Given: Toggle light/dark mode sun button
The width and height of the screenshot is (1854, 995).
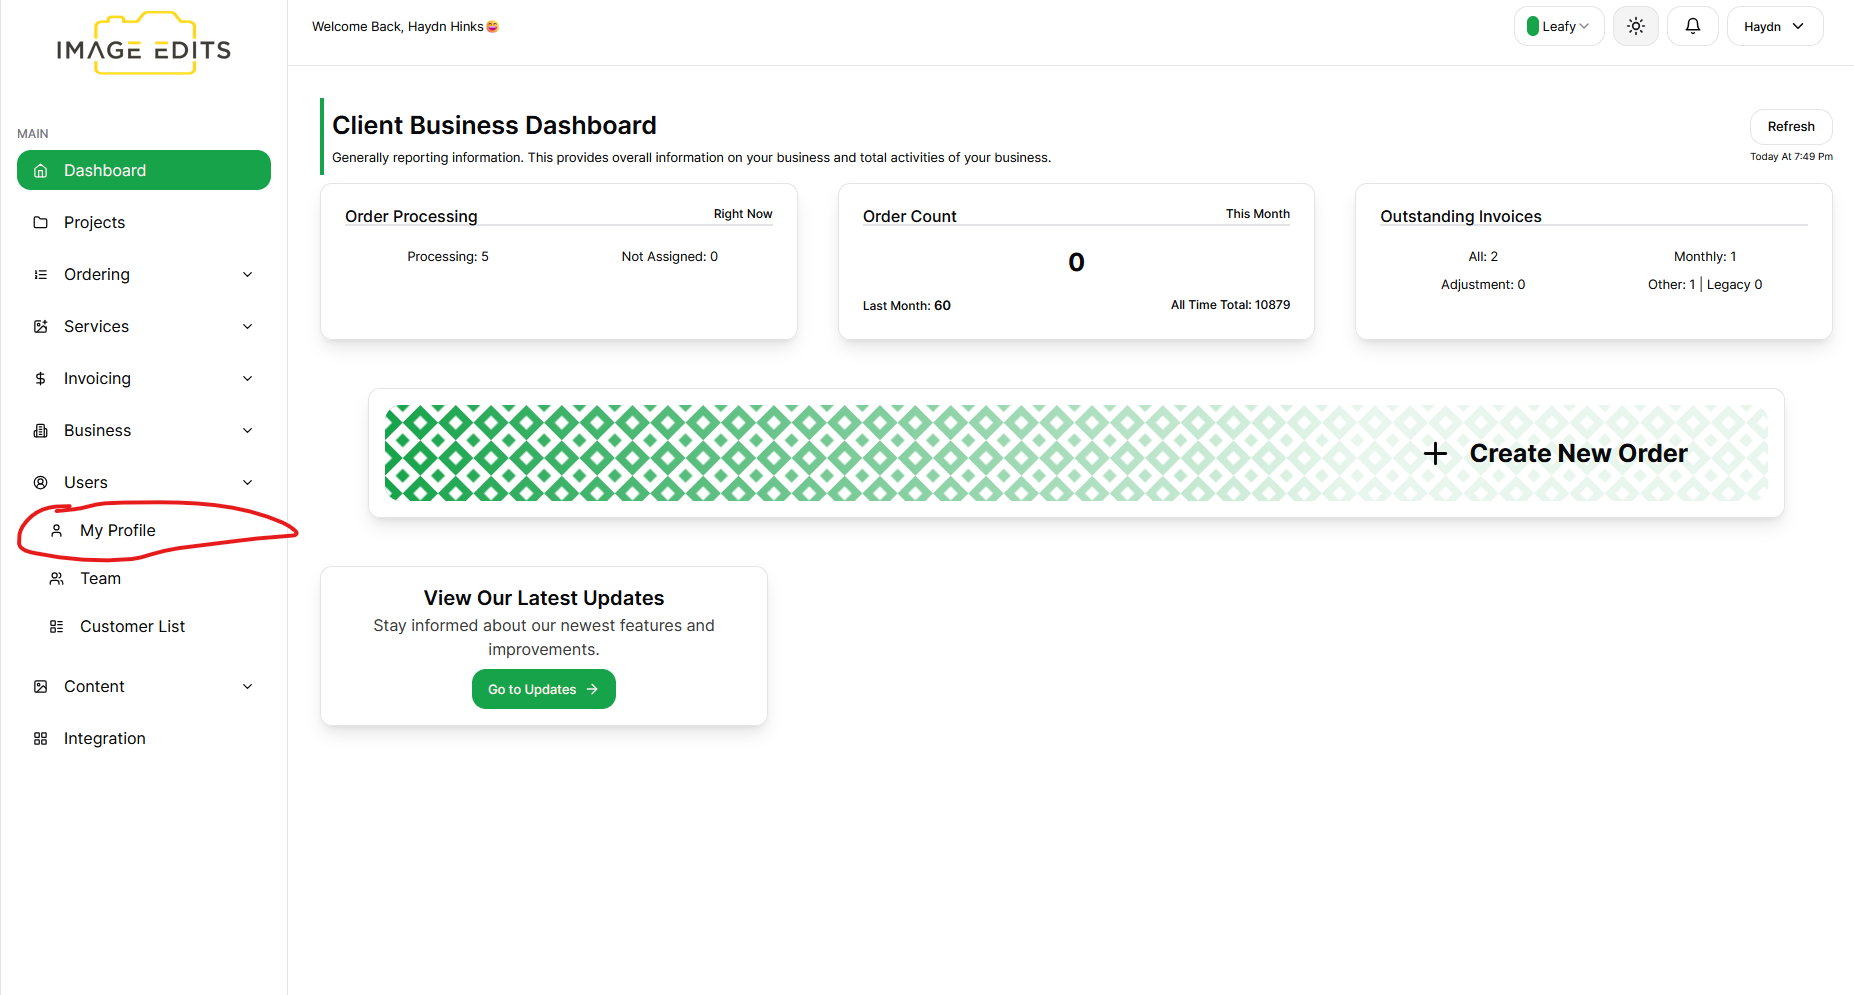Looking at the screenshot, I should (x=1635, y=27).
